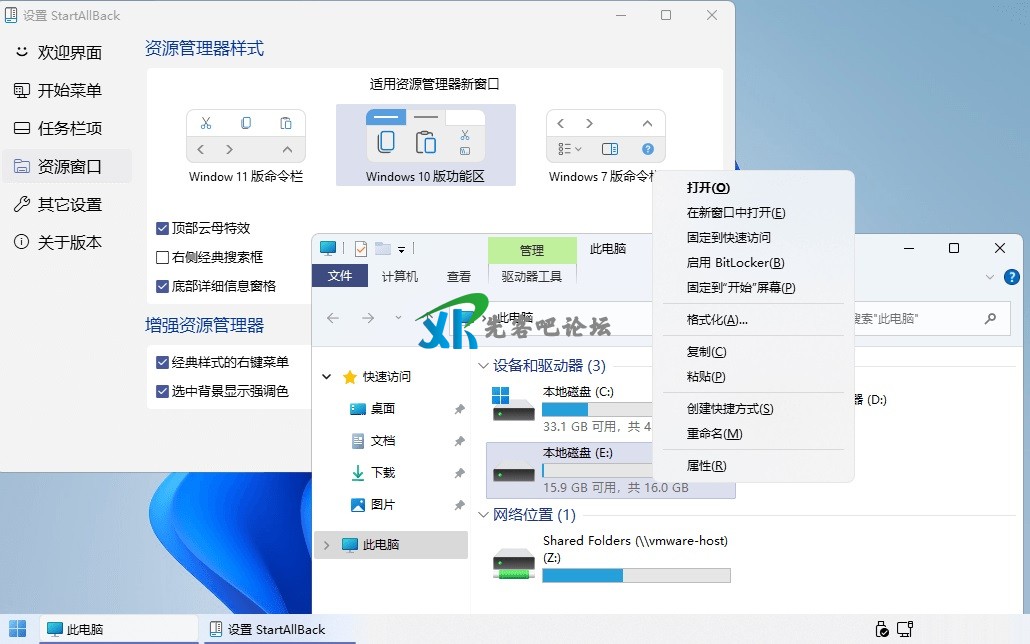This screenshot has width=1030, height=644.
Task: Collapse the 设备和驱动器 group header
Action: tap(483, 366)
